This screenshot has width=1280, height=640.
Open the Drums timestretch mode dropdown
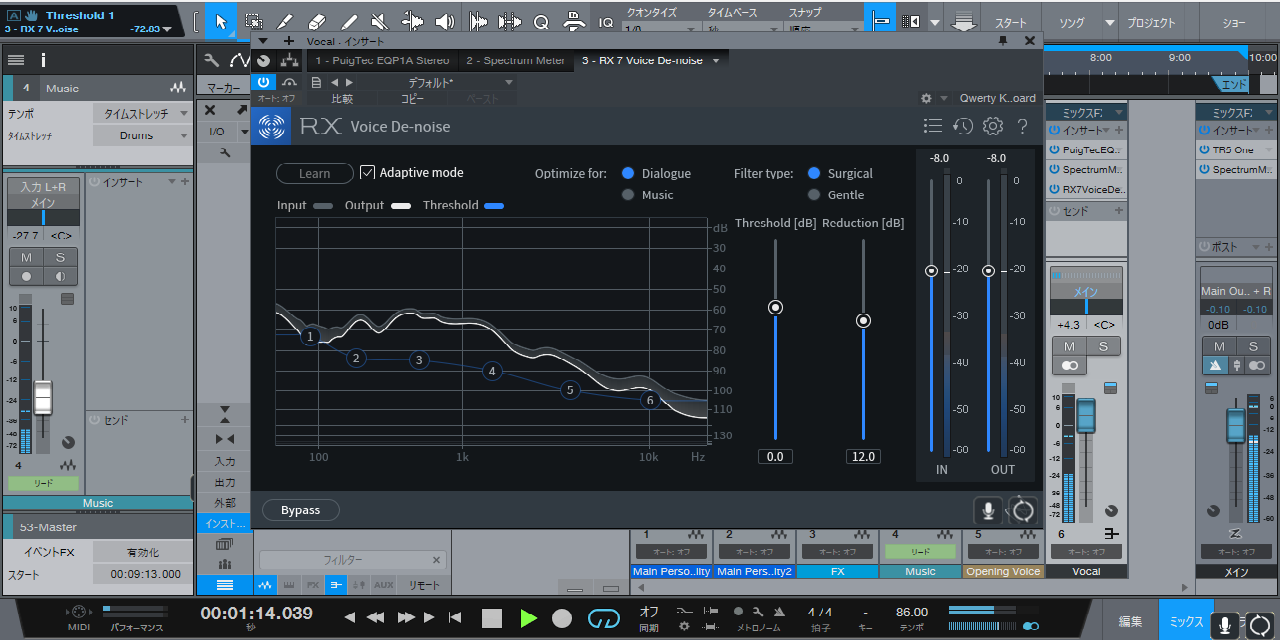tap(141, 136)
